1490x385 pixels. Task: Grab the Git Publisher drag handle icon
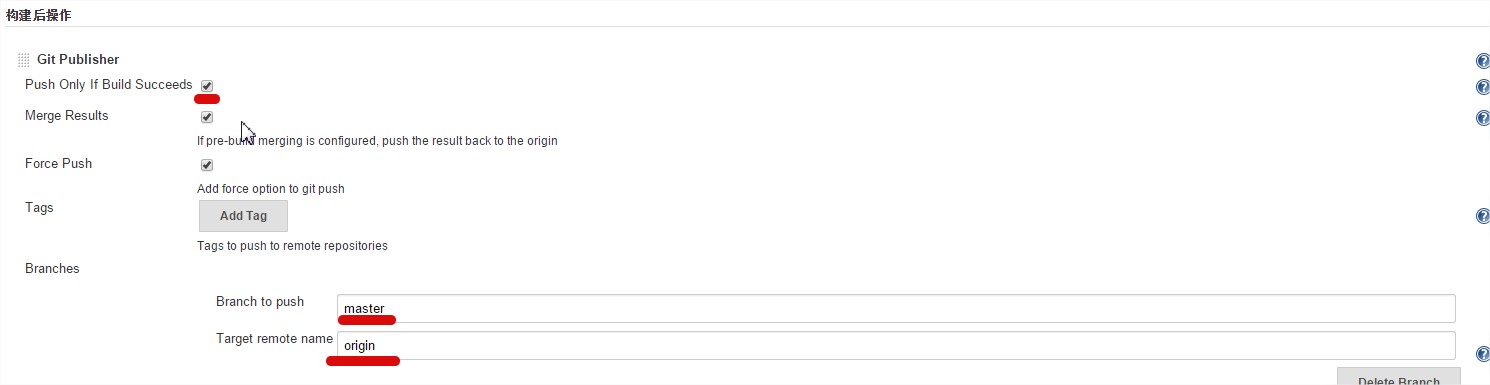(x=24, y=61)
